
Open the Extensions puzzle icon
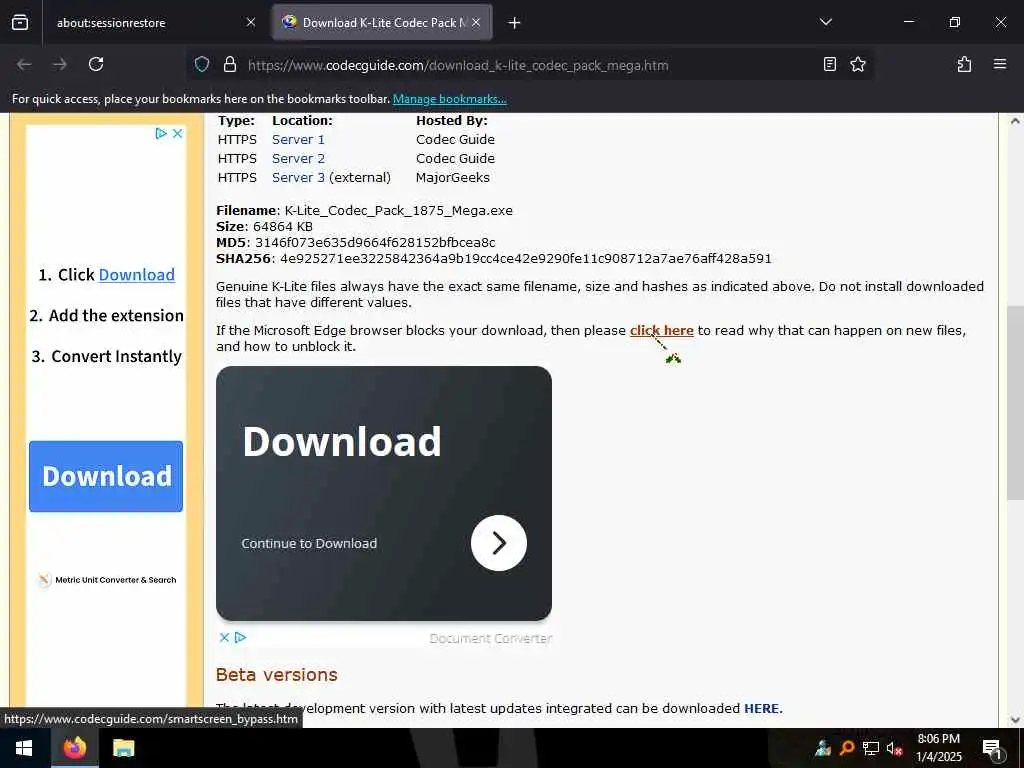pyautogui.click(x=964, y=64)
